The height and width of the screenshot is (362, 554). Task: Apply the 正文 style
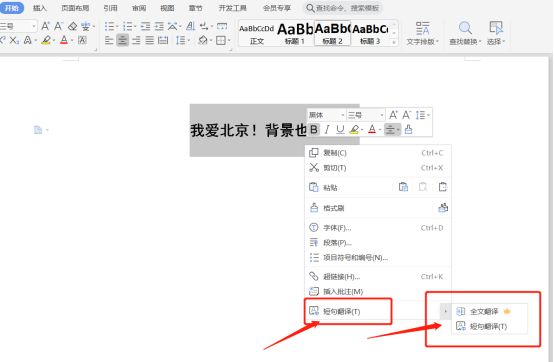[x=257, y=34]
